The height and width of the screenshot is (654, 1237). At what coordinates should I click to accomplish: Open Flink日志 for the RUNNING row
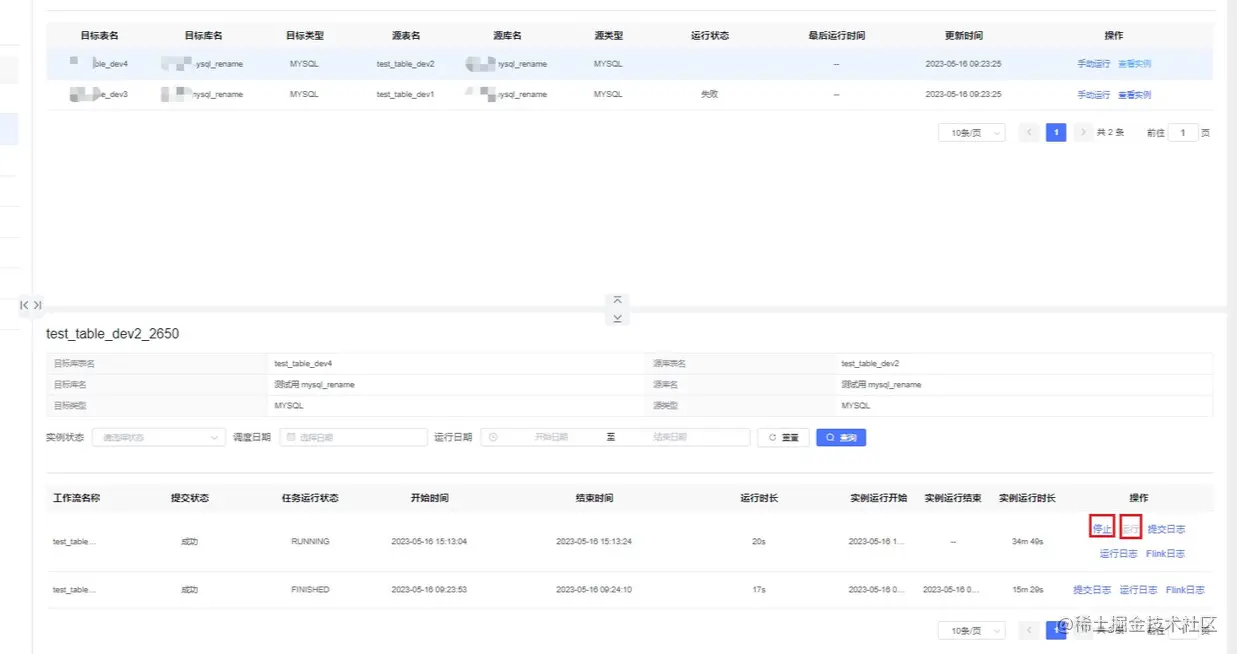coord(1165,553)
